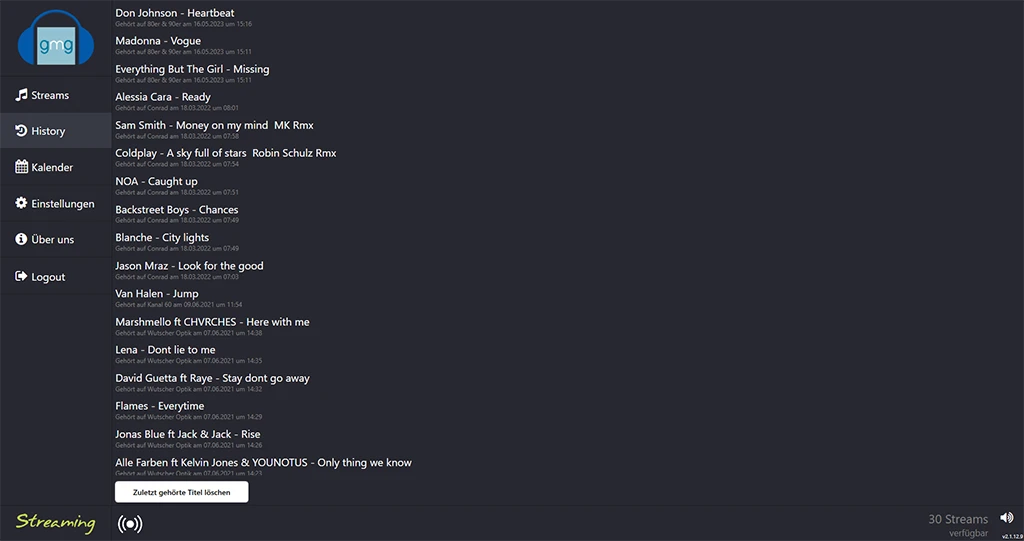Click the gmg headphones logo

point(55,39)
